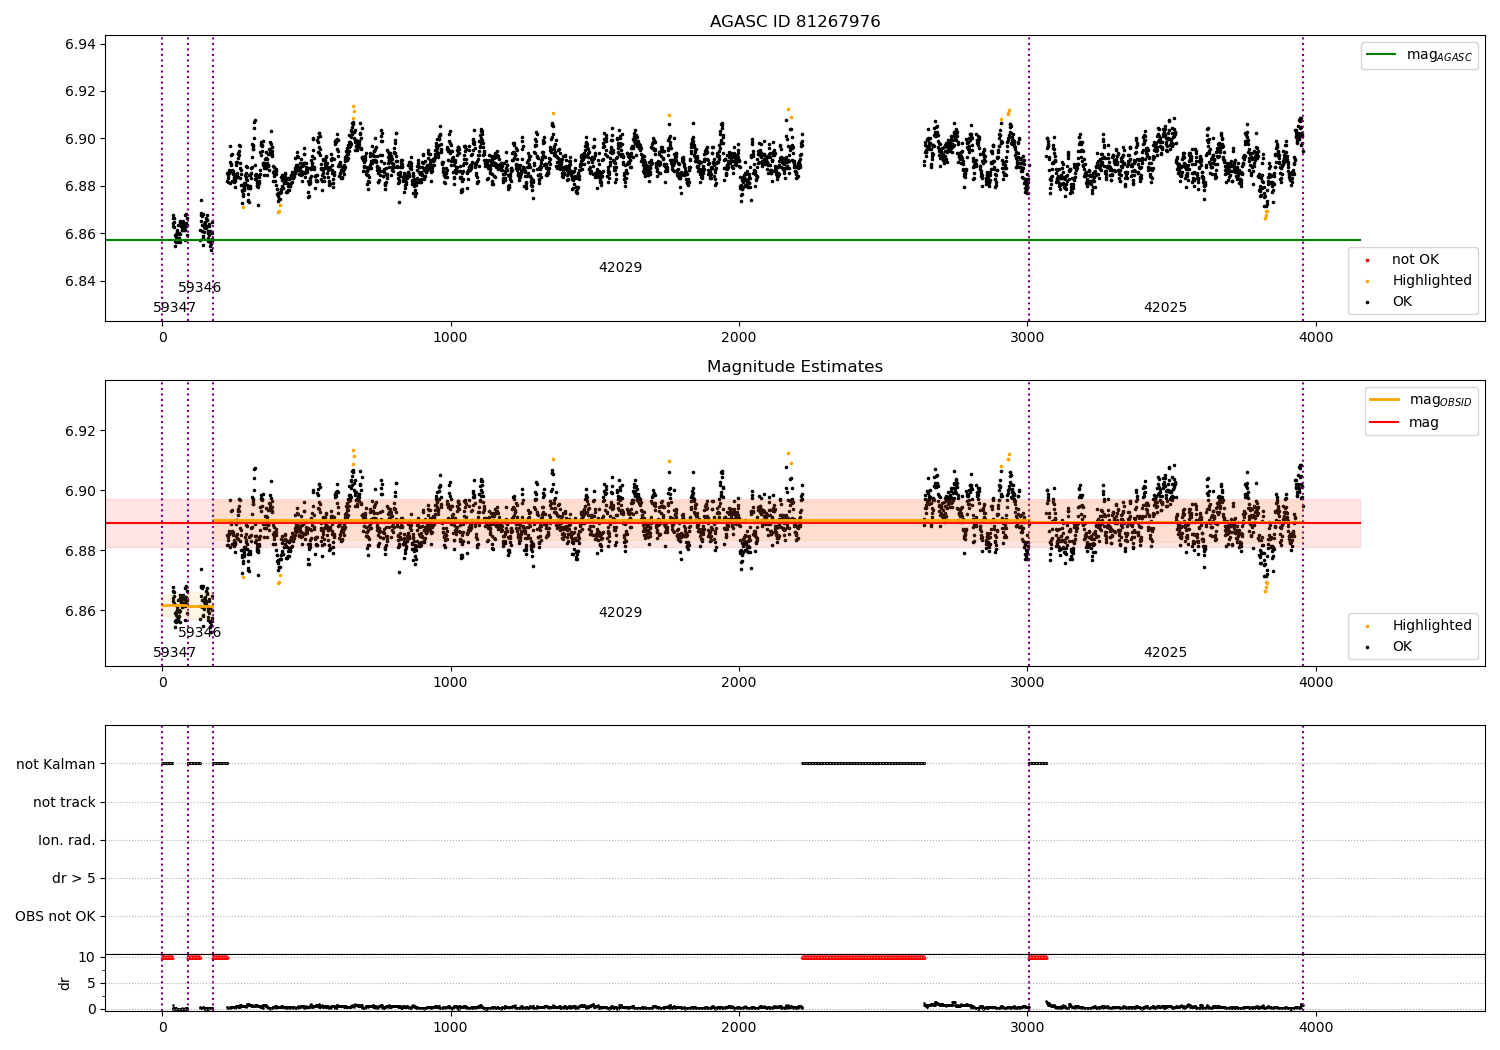Click the red "mag" legend entry
Viewport: 1500px width, 1050px height.
click(x=1405, y=422)
